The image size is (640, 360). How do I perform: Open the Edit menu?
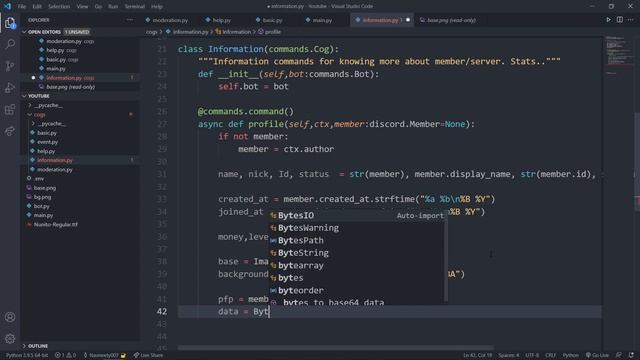click(37, 7)
